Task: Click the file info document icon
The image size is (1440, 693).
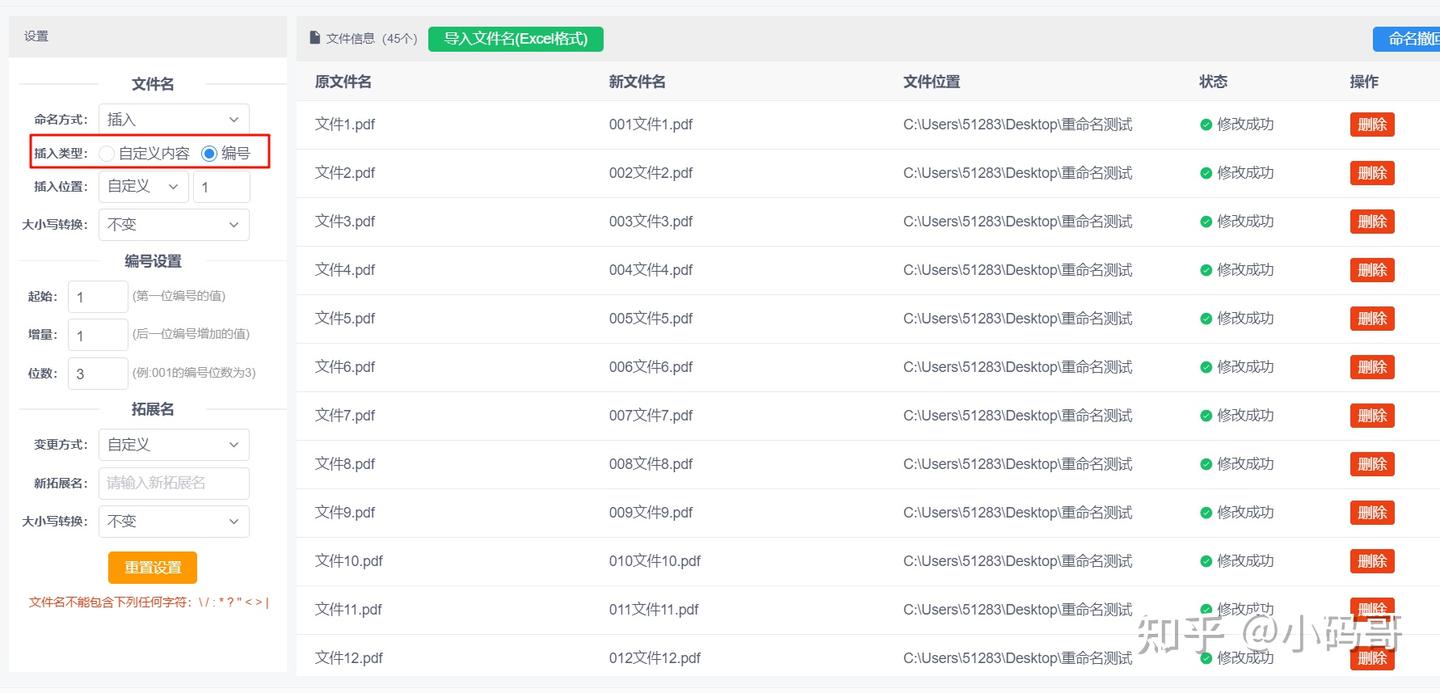Action: click(x=315, y=38)
